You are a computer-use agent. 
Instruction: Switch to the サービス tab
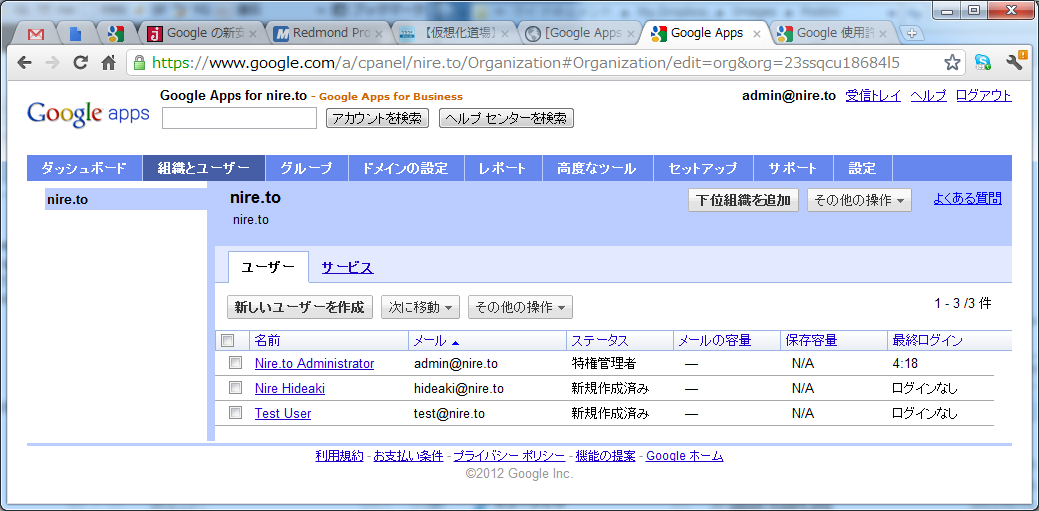[x=347, y=268]
